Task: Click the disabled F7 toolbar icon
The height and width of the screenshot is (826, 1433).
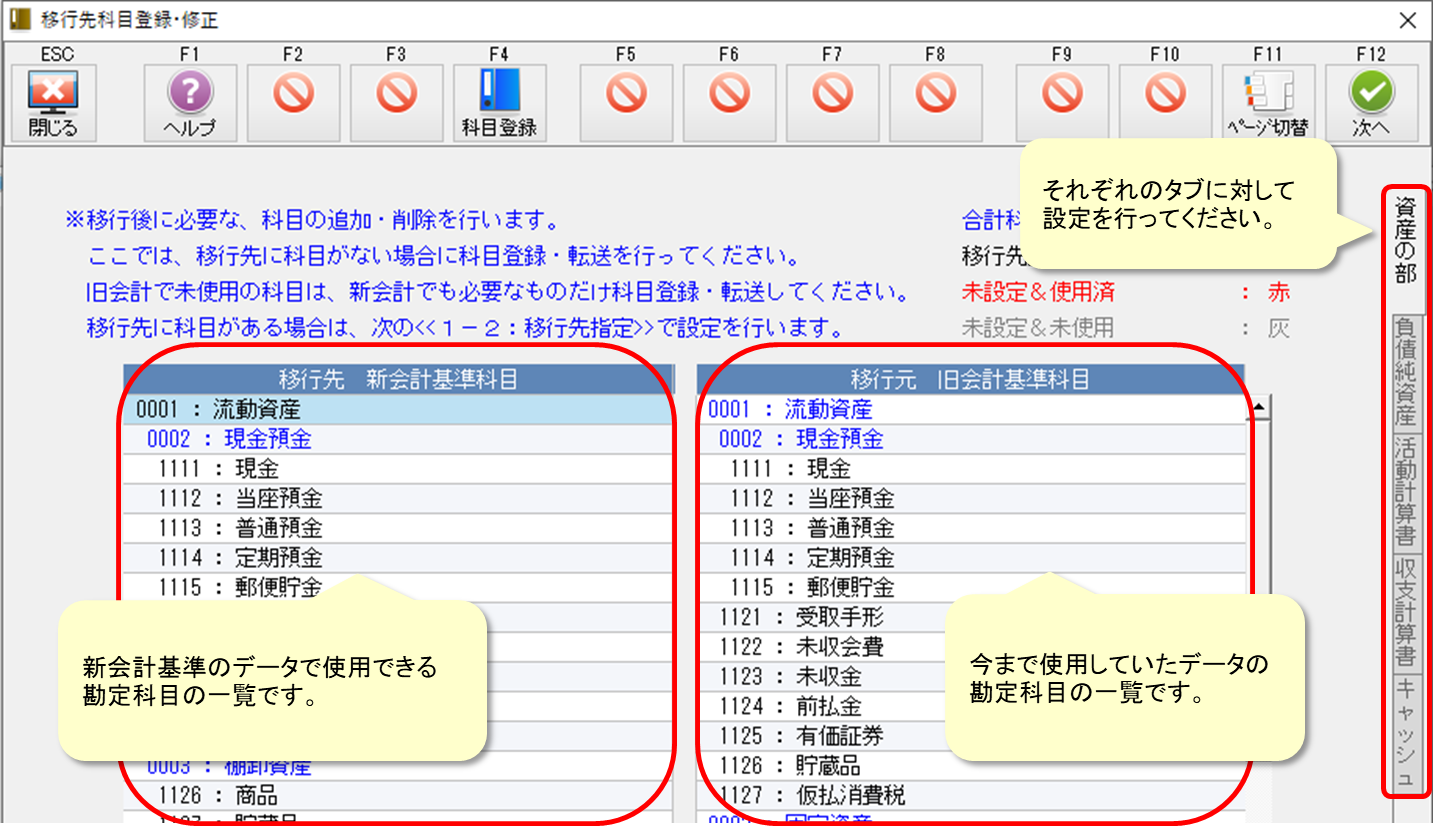Action: click(832, 103)
